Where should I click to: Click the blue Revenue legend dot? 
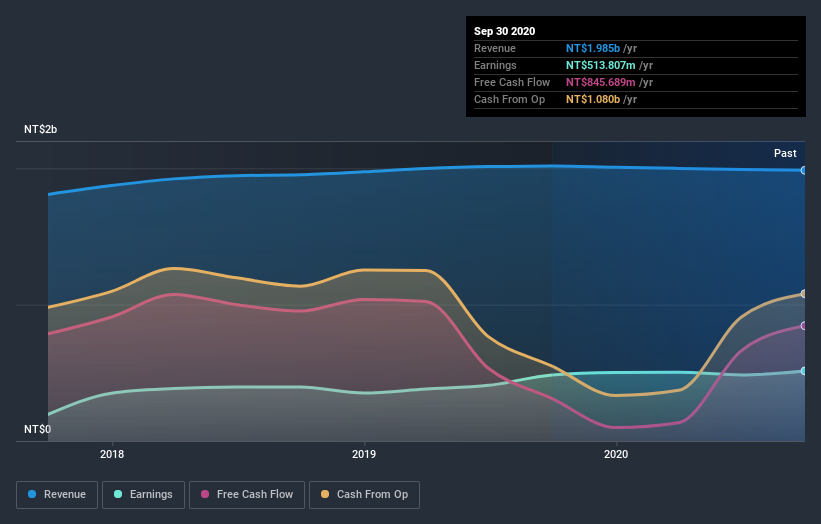32,494
